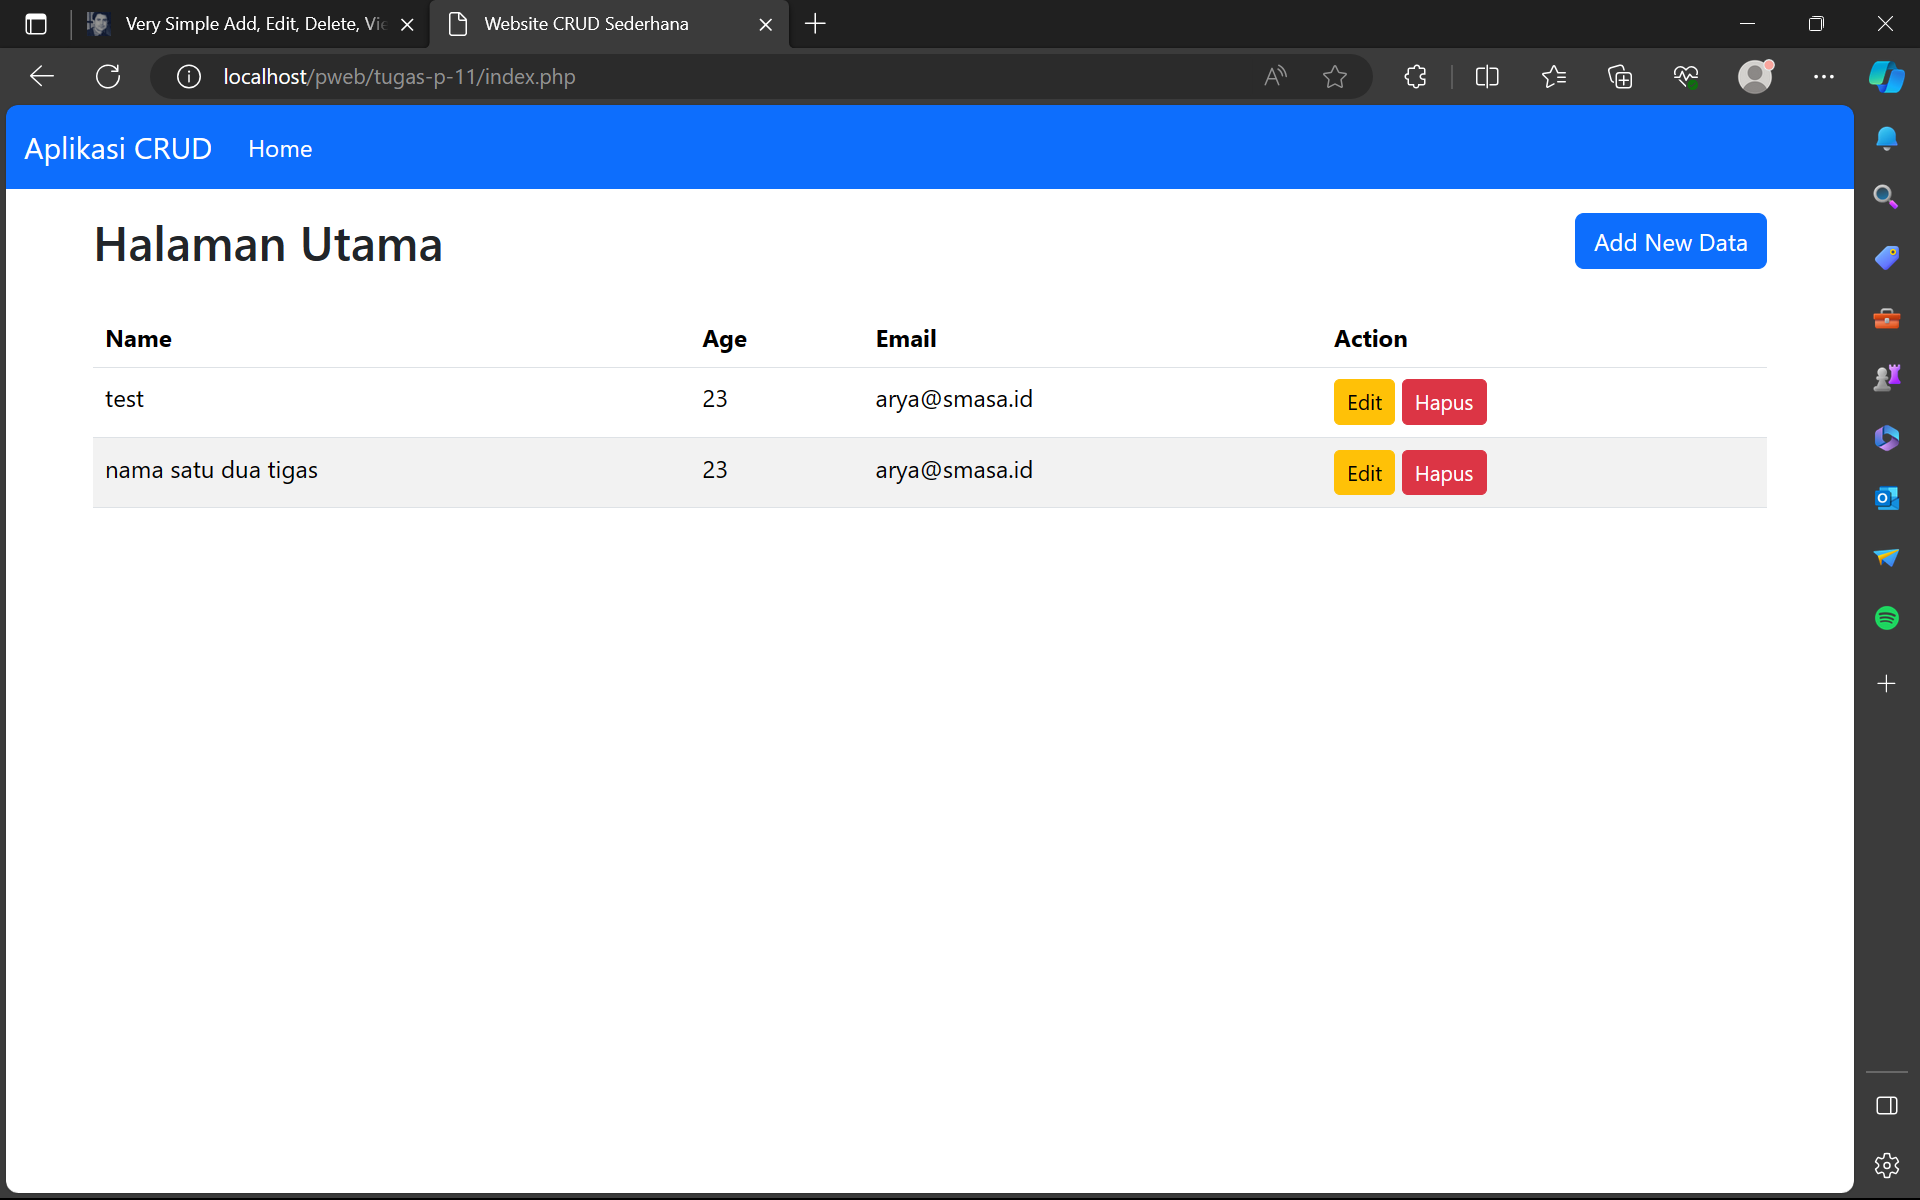This screenshot has height=1200, width=1920.
Task: Open the Extensions puzzle icon
Action: (1415, 77)
